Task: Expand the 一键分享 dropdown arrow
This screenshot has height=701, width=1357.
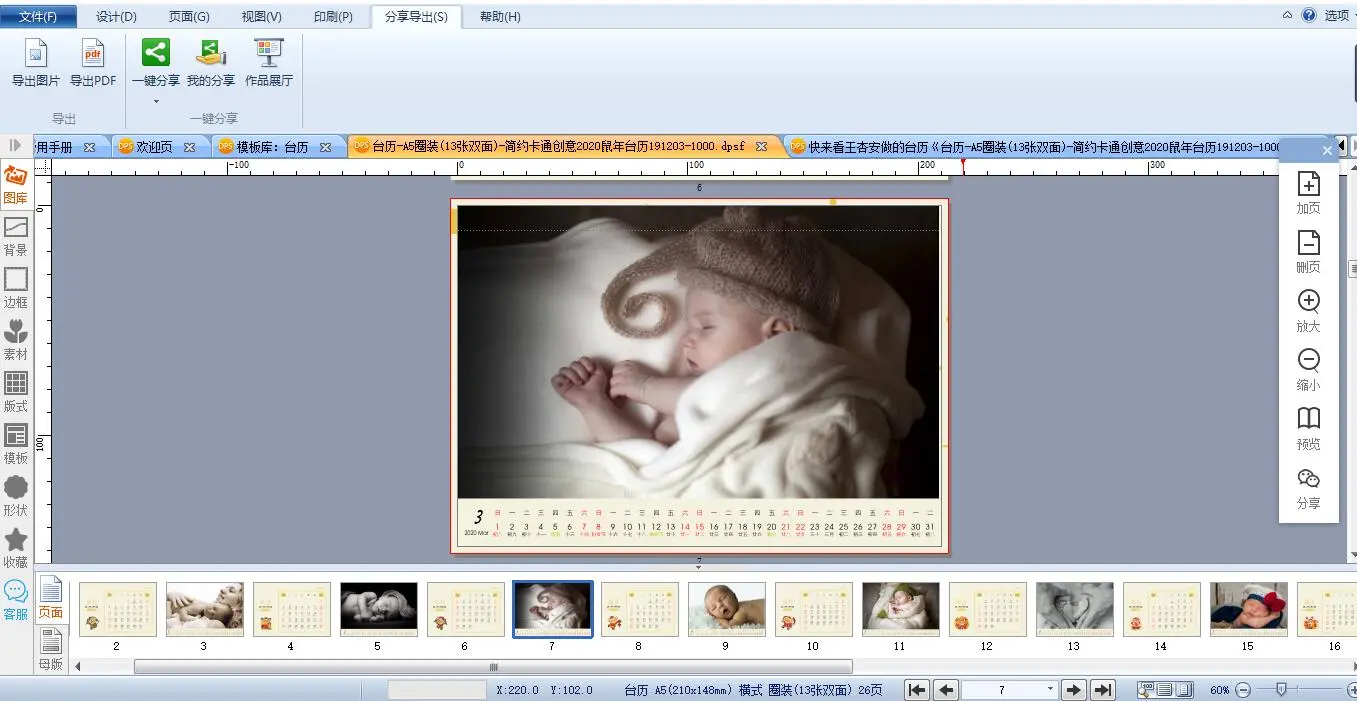Action: [x=156, y=101]
